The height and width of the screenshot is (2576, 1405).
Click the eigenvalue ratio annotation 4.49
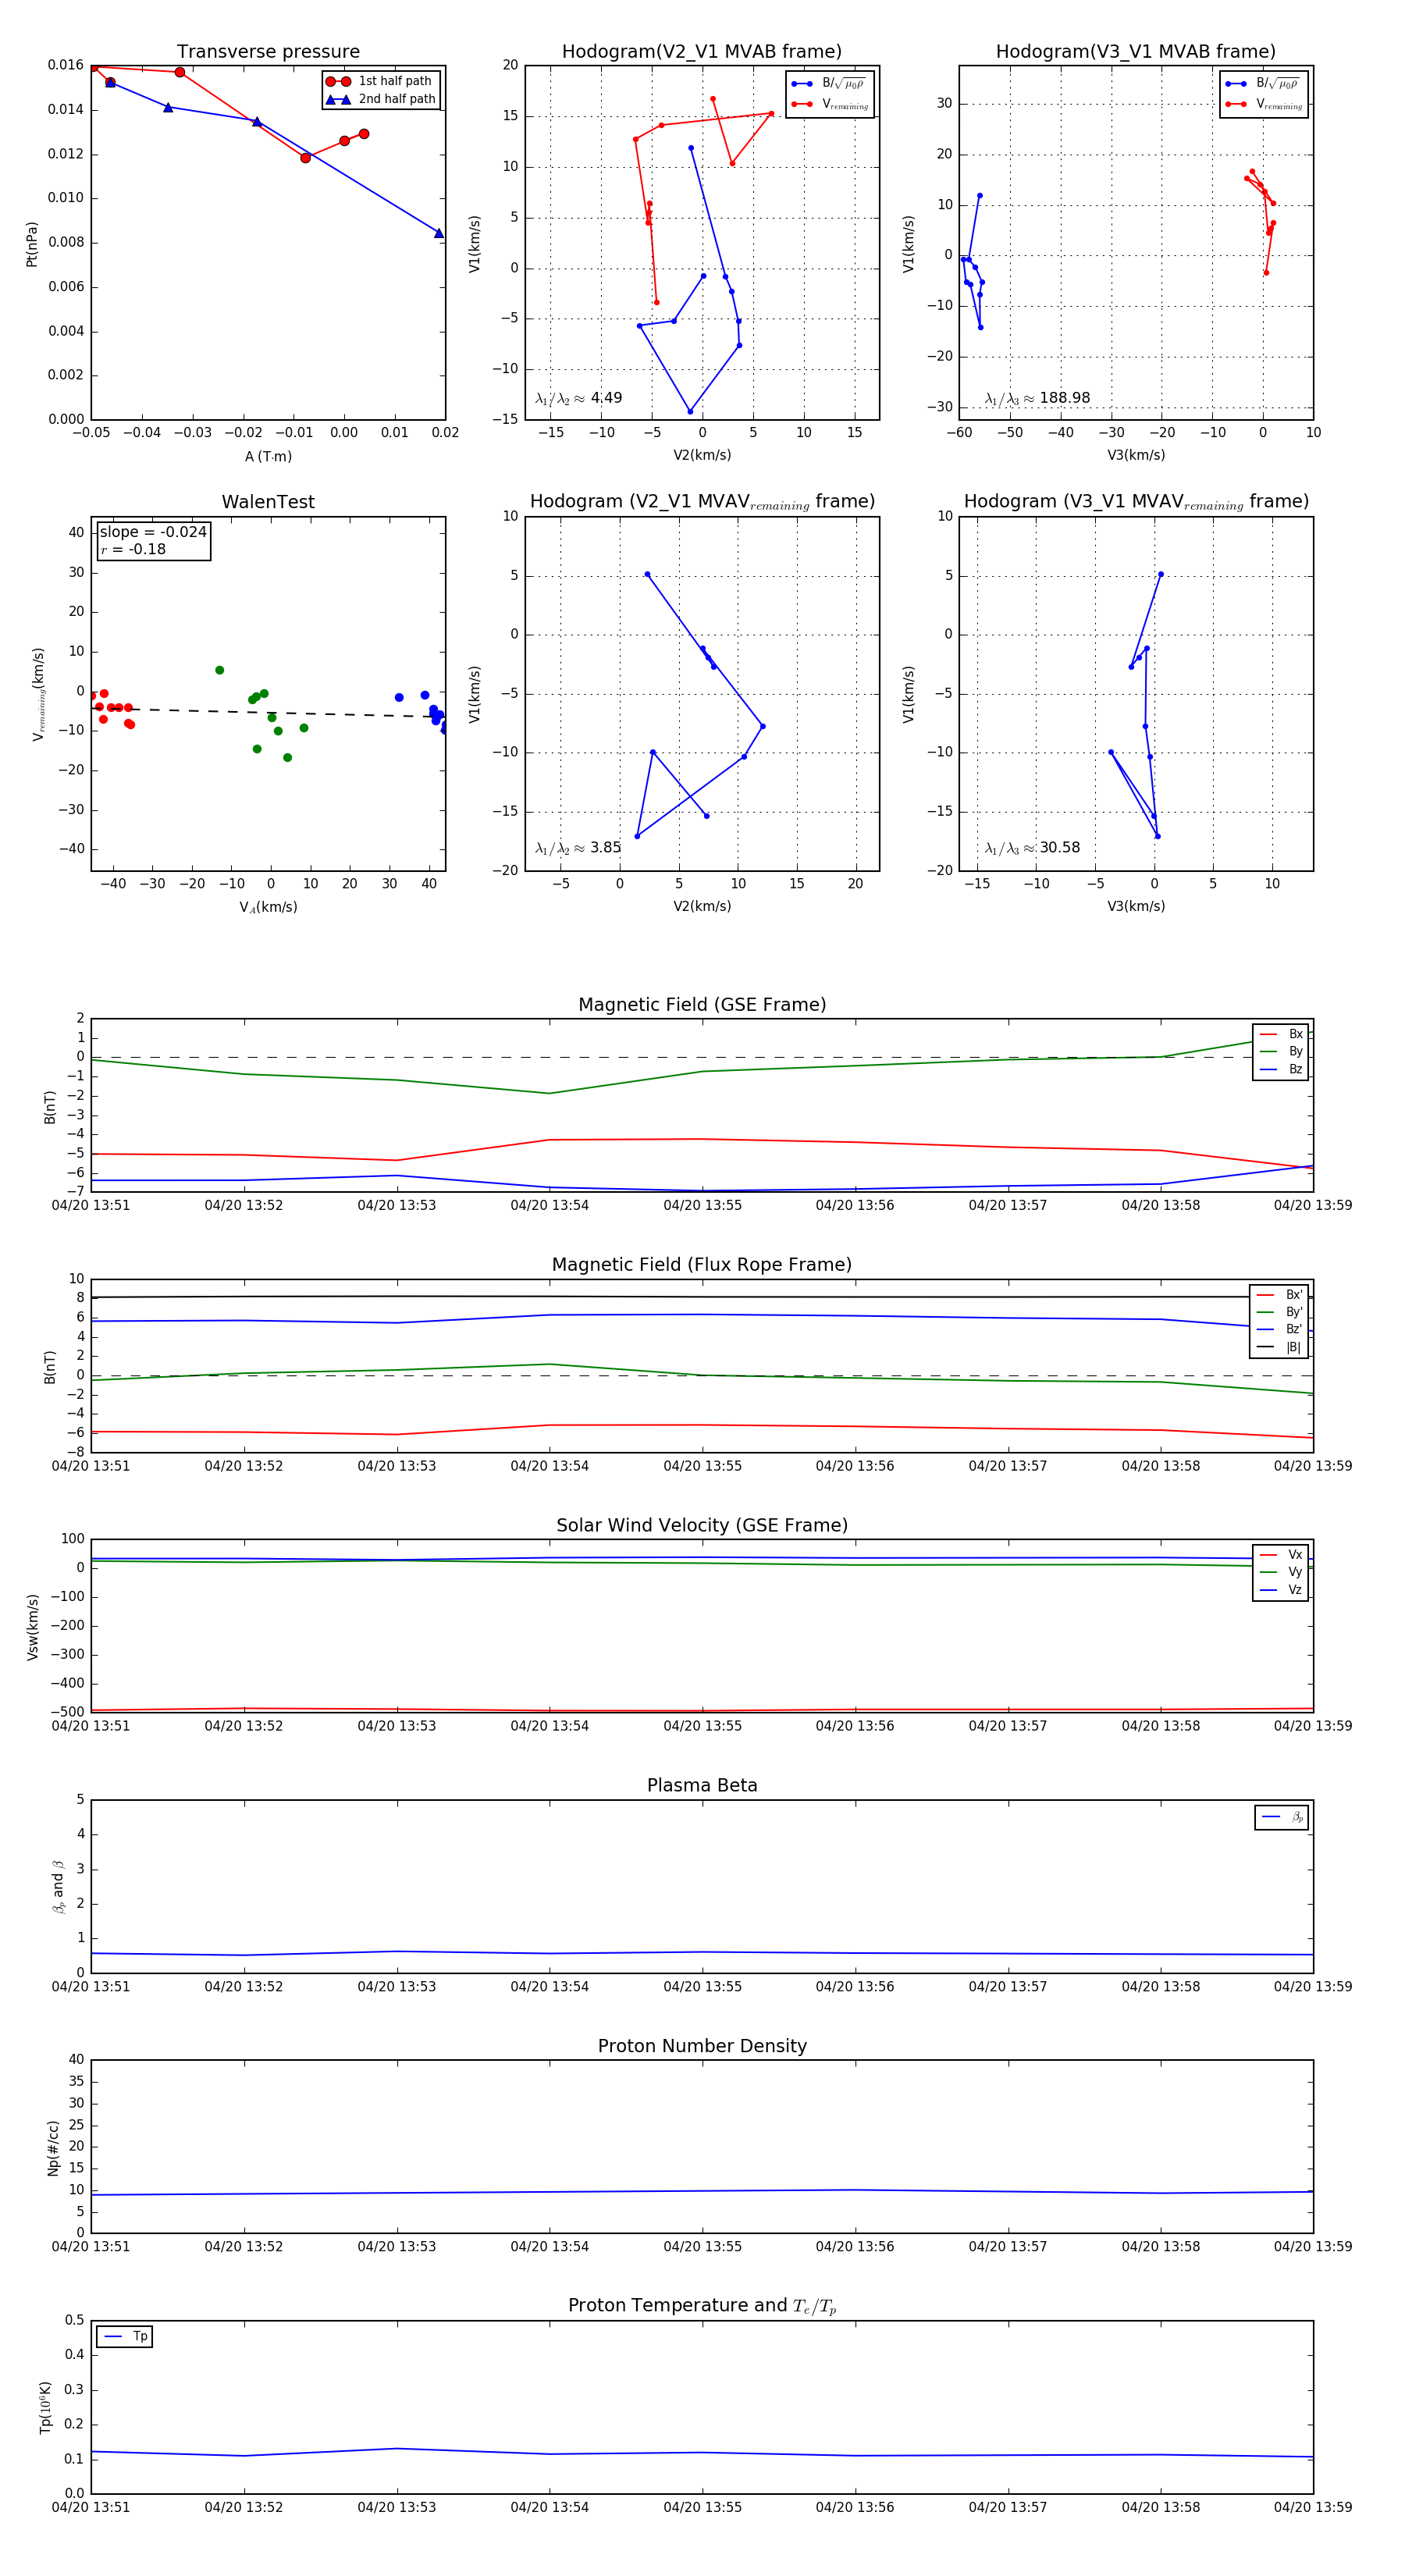coord(578,398)
